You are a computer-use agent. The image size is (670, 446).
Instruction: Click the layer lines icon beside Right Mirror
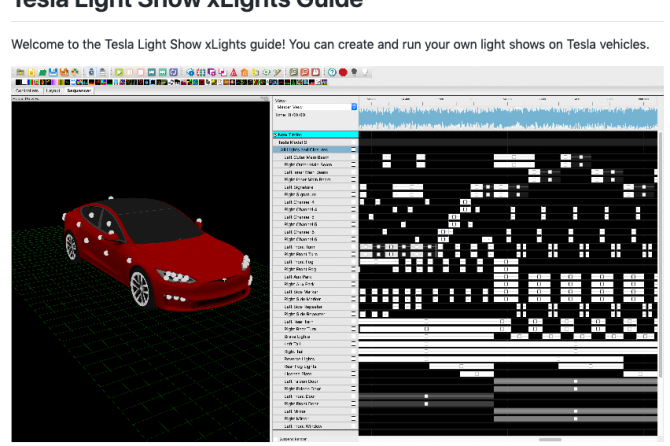pyautogui.click(x=353, y=419)
